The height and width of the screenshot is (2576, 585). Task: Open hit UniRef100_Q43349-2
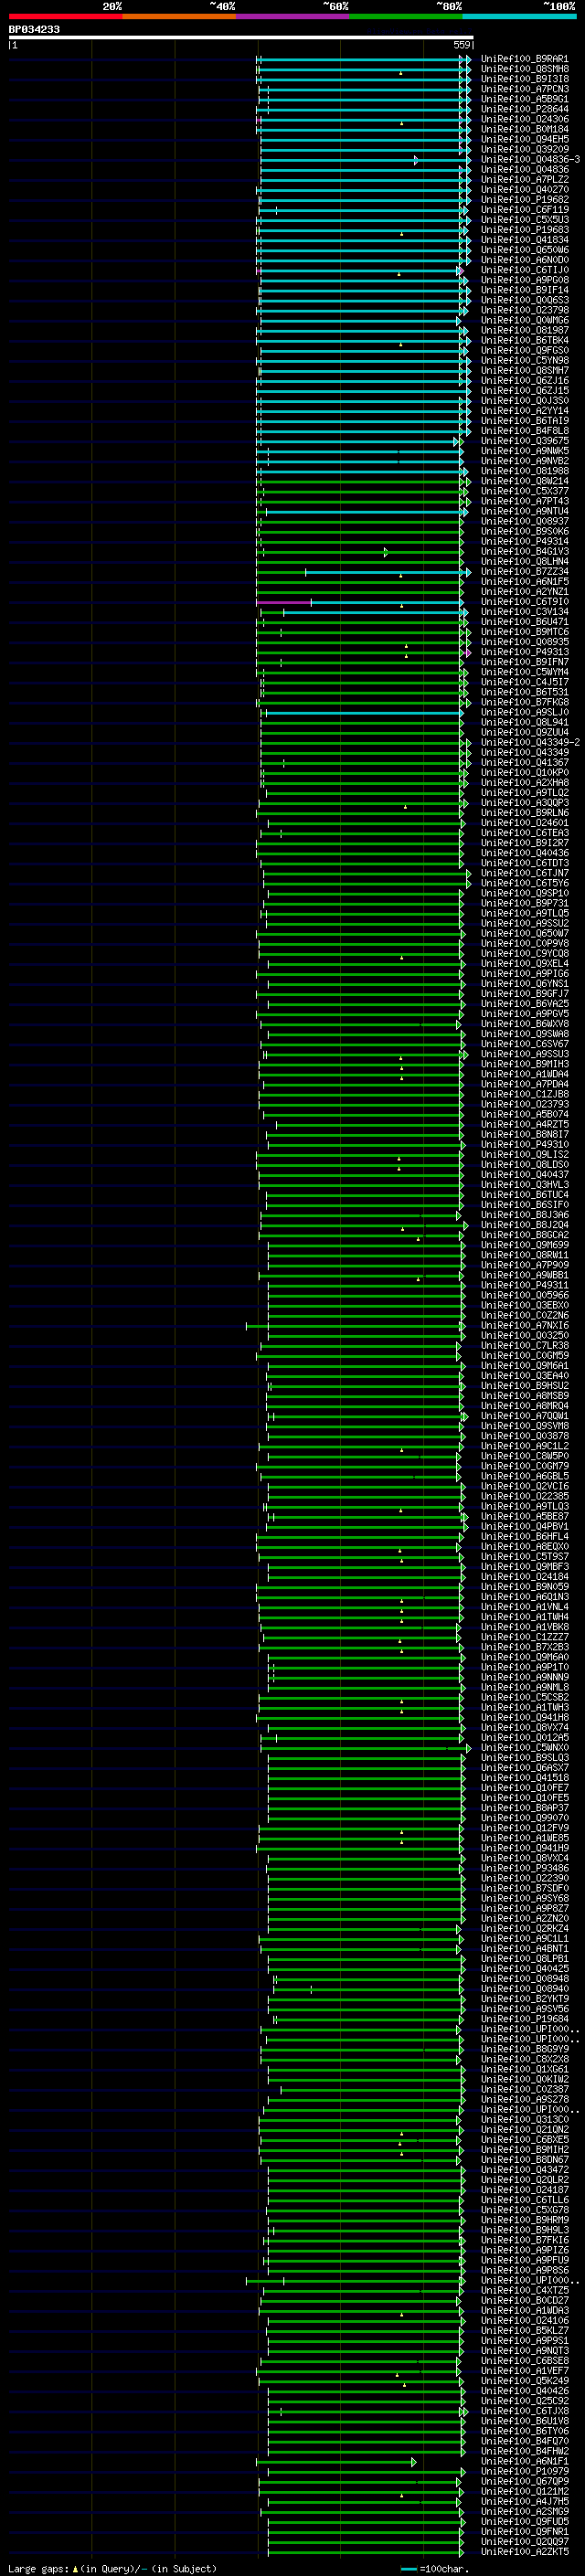[530, 743]
